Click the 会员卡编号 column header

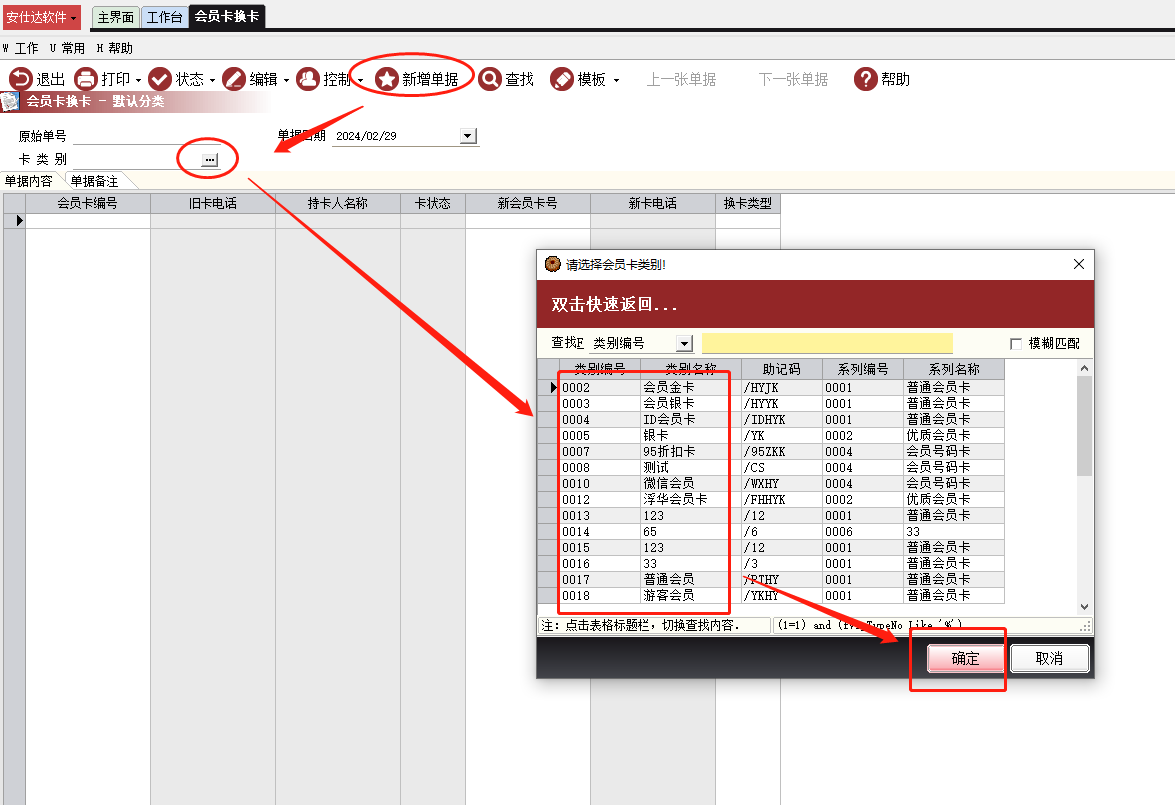[88, 203]
